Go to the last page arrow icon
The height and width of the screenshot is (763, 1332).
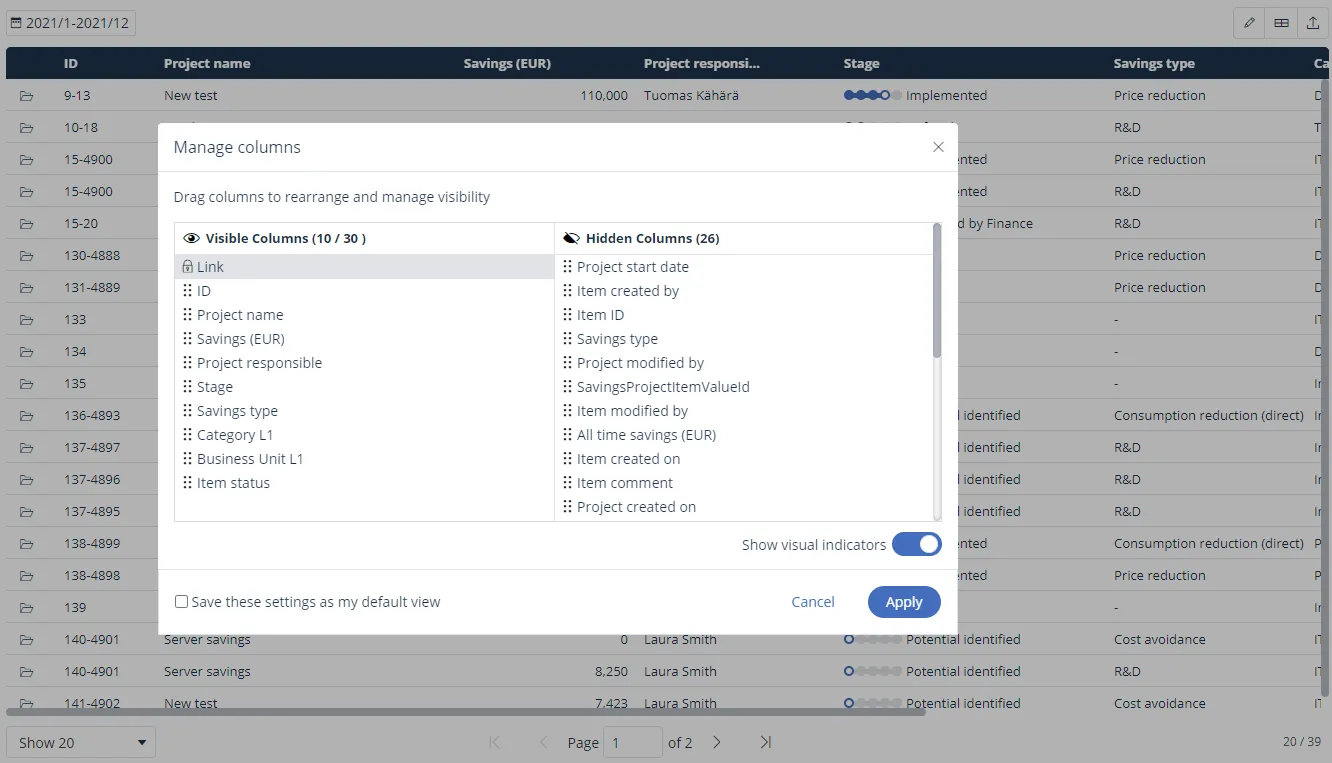765,742
